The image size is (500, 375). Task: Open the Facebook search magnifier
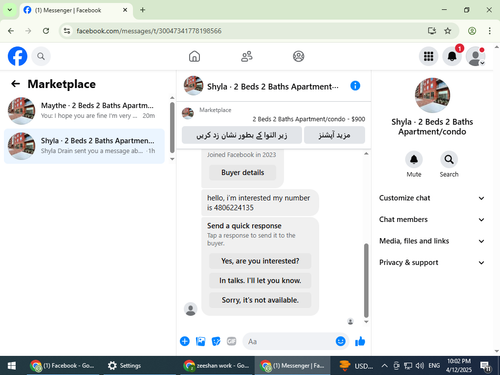[x=41, y=56]
